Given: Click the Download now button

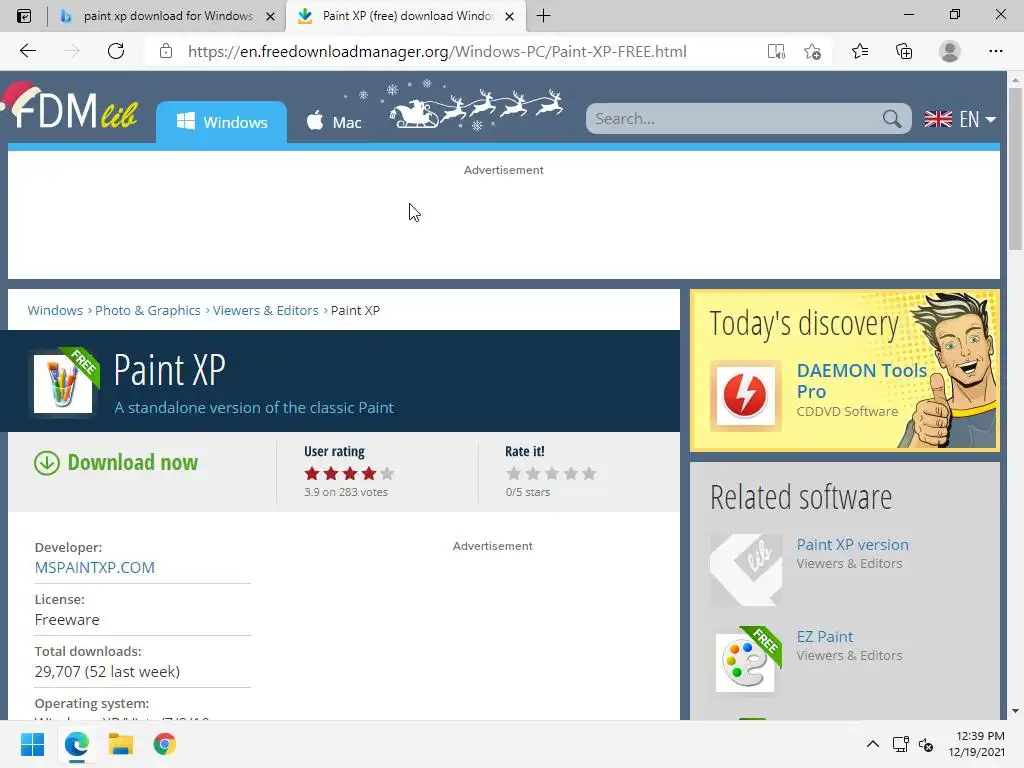Looking at the screenshot, I should (x=116, y=462).
